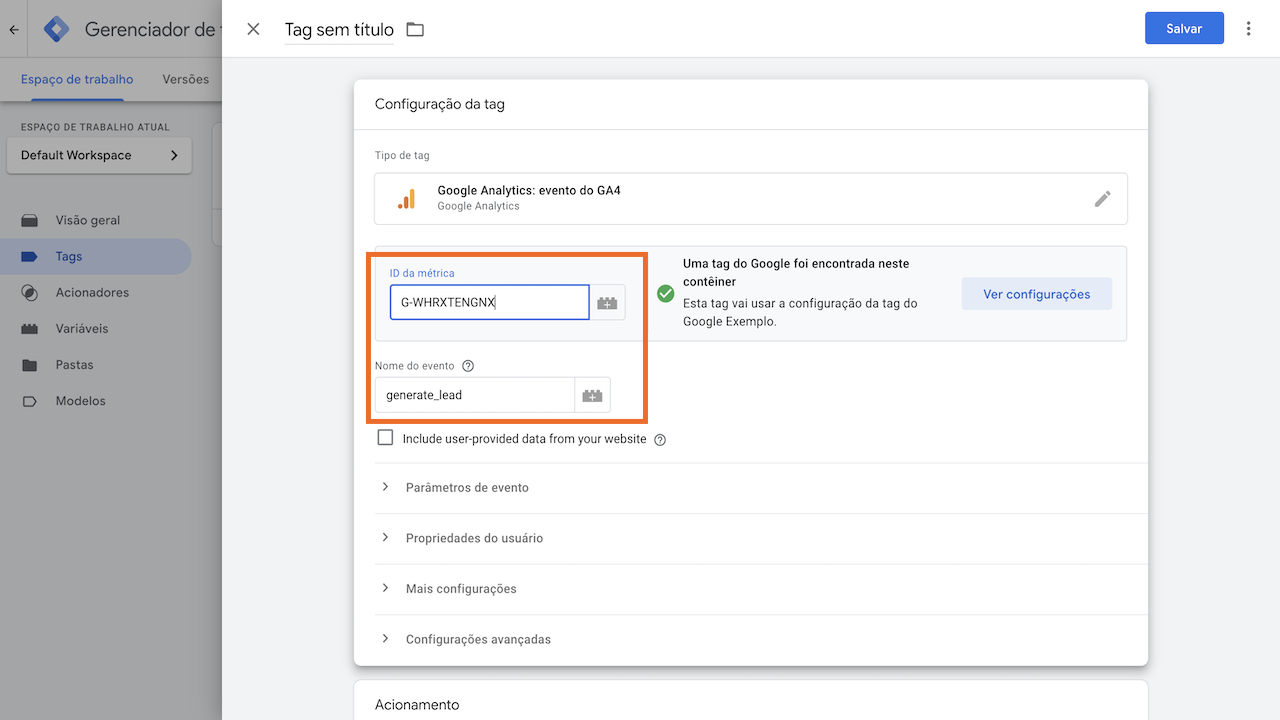This screenshot has height=720, width=1280.
Task: Click the Ver configurações button
Action: point(1037,294)
